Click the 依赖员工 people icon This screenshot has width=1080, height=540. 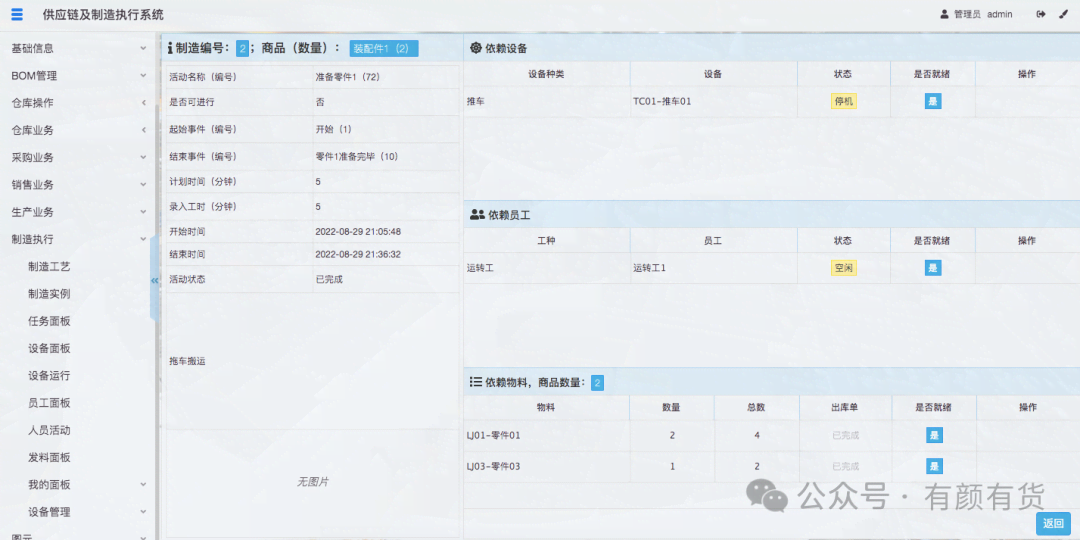coord(477,215)
